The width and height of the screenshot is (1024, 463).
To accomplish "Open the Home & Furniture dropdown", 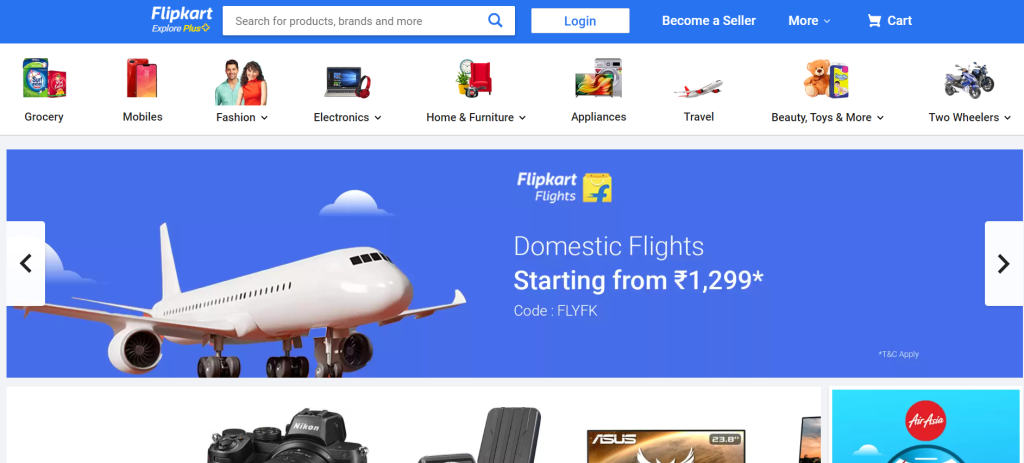I will [x=476, y=118].
